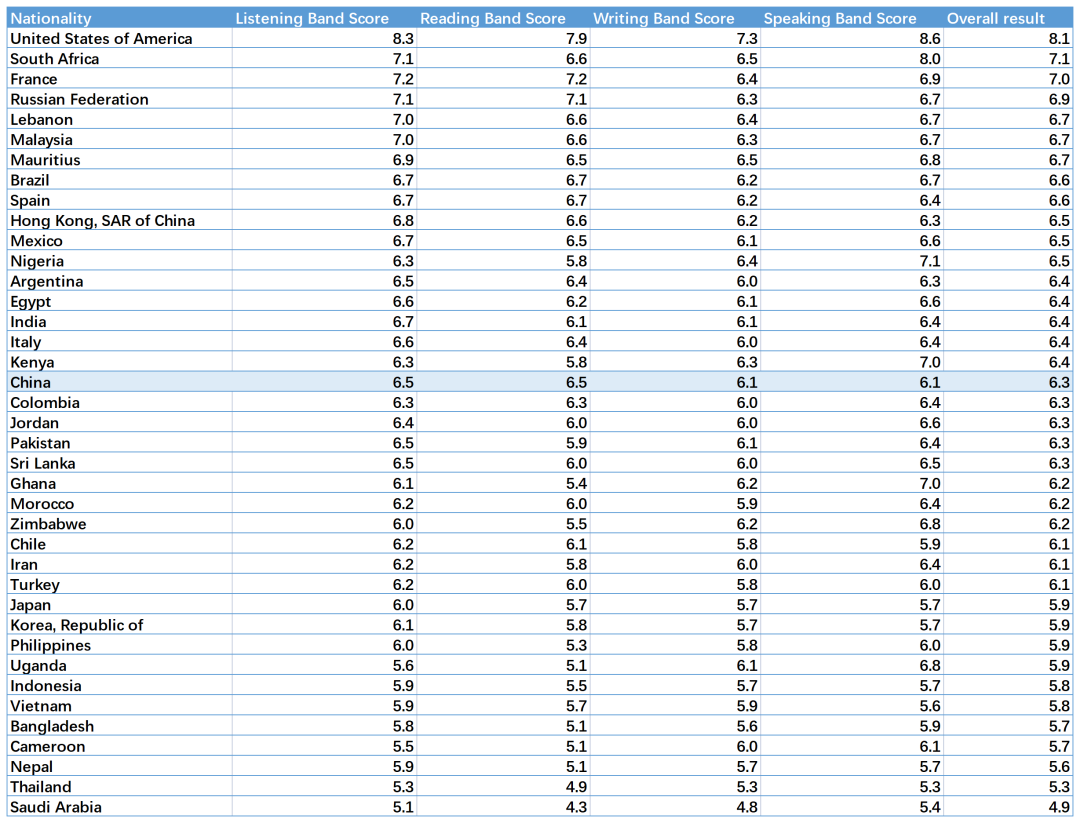The height and width of the screenshot is (823, 1080).
Task: Select Nigeria's speaking score 7.1
Action: tap(930, 261)
